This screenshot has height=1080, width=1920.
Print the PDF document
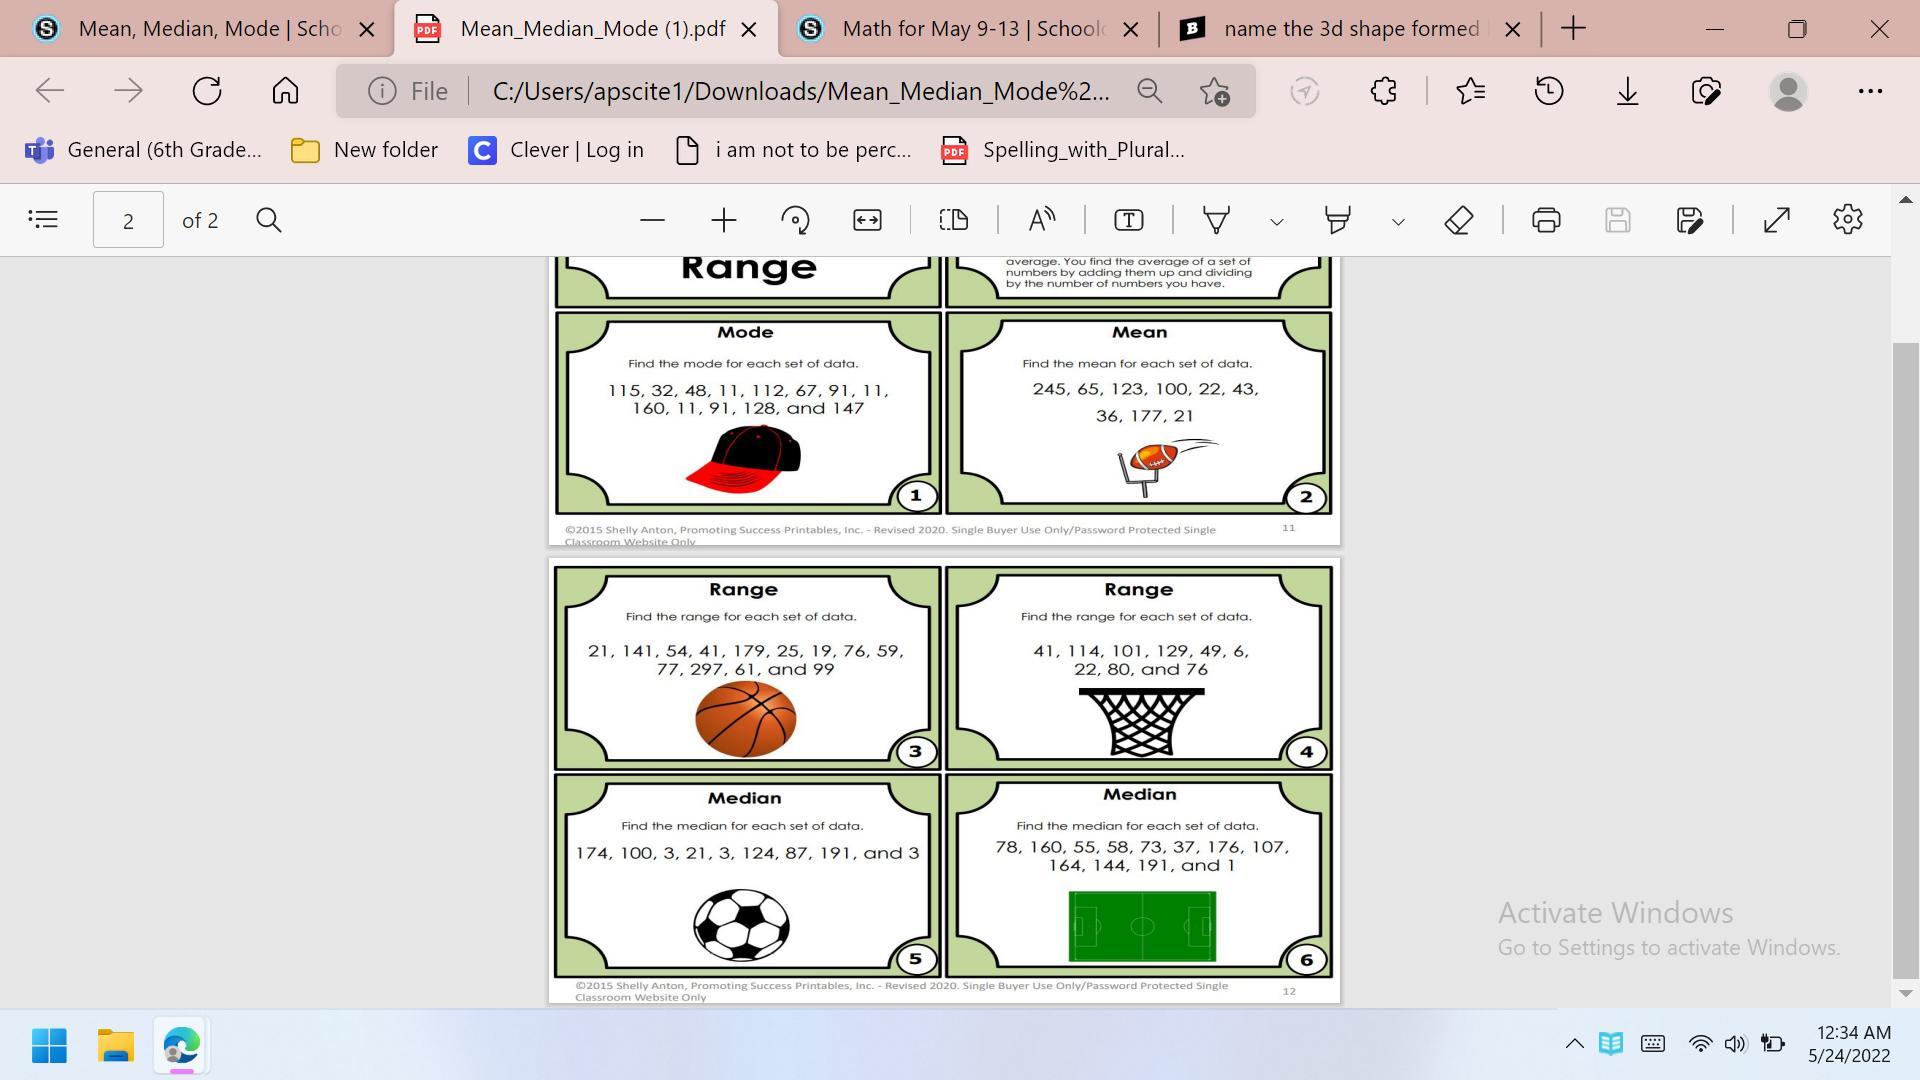point(1546,220)
